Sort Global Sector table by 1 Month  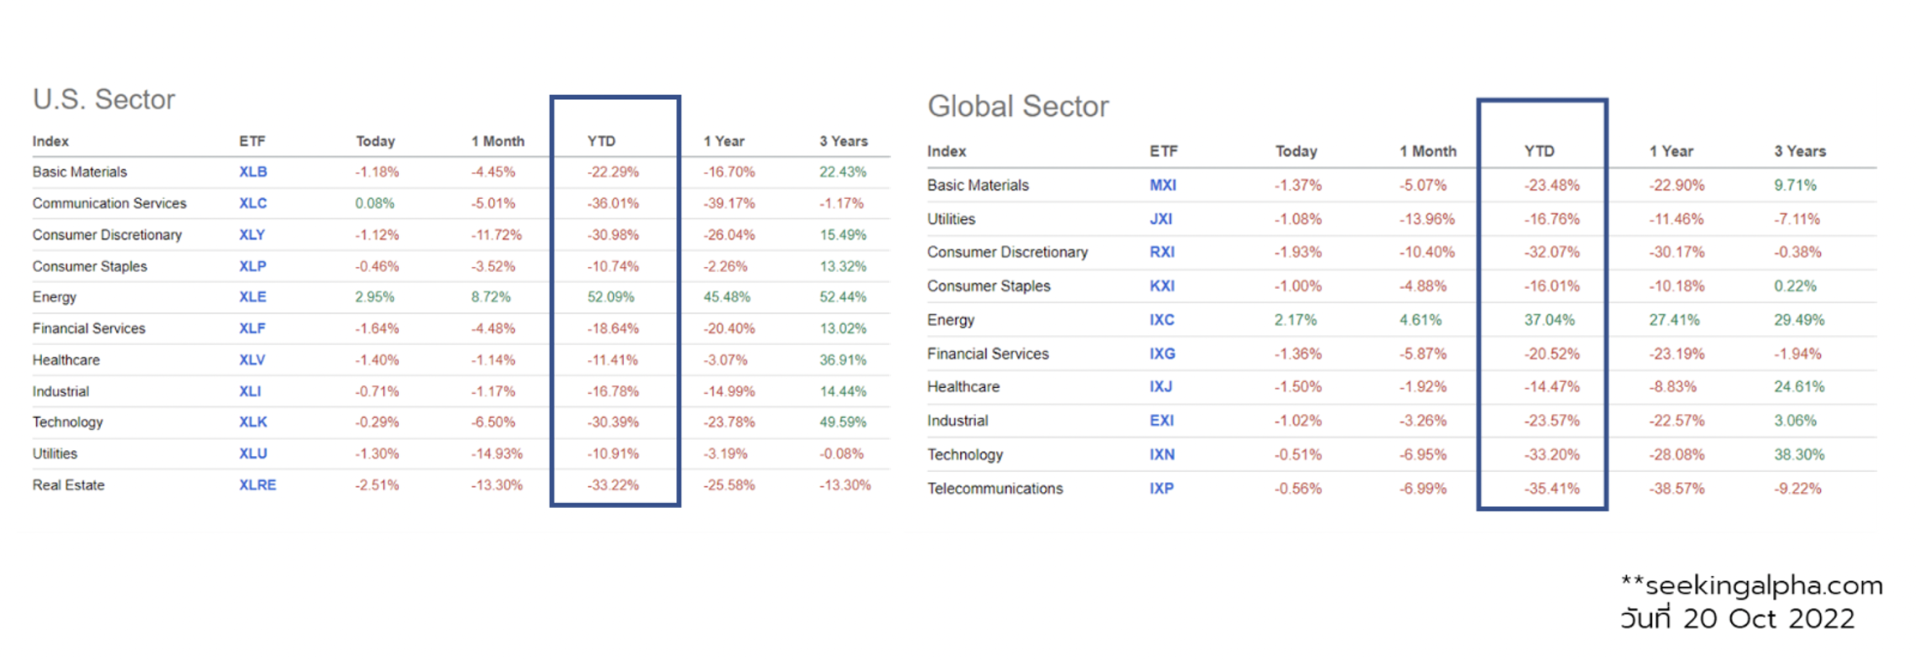click(x=1427, y=151)
